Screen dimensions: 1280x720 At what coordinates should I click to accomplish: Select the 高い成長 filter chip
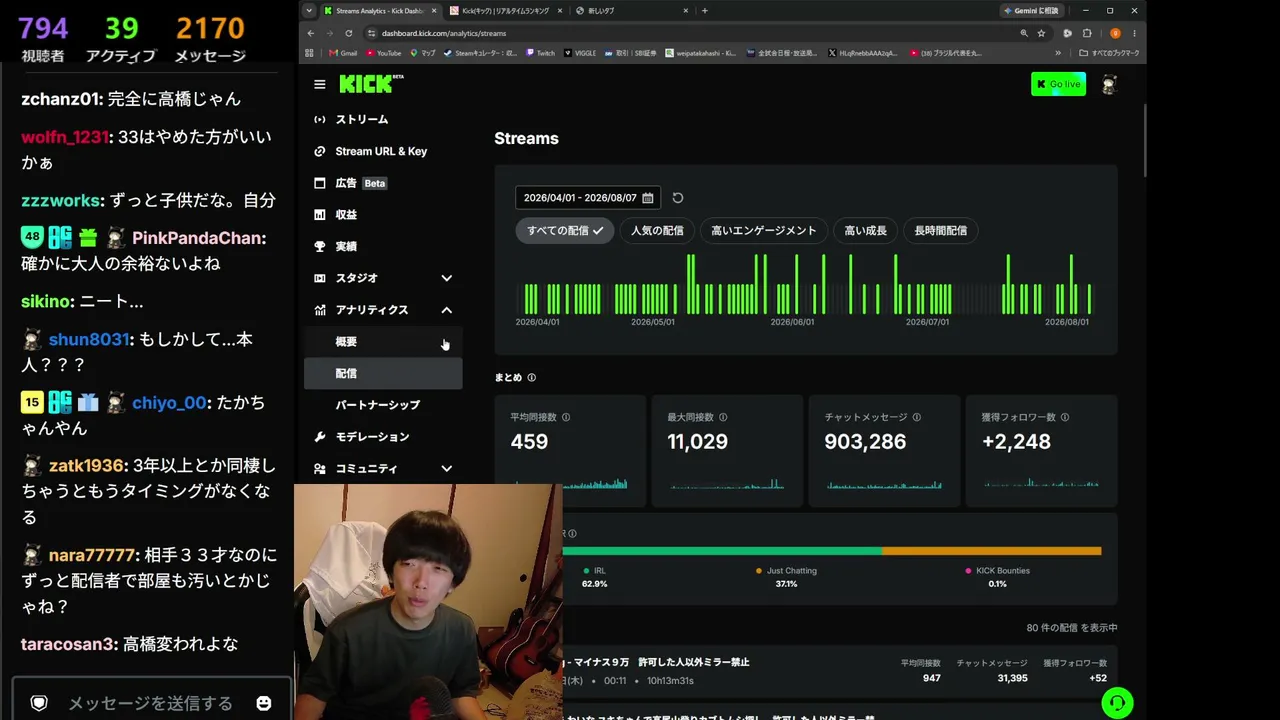click(x=866, y=231)
